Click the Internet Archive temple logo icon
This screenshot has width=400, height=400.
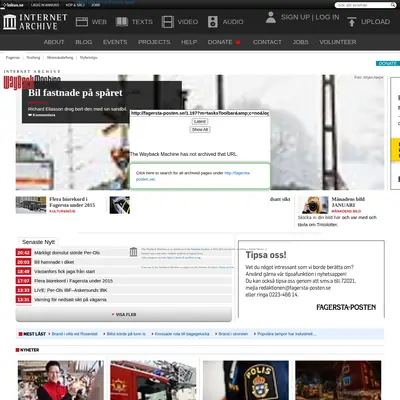(9, 22)
